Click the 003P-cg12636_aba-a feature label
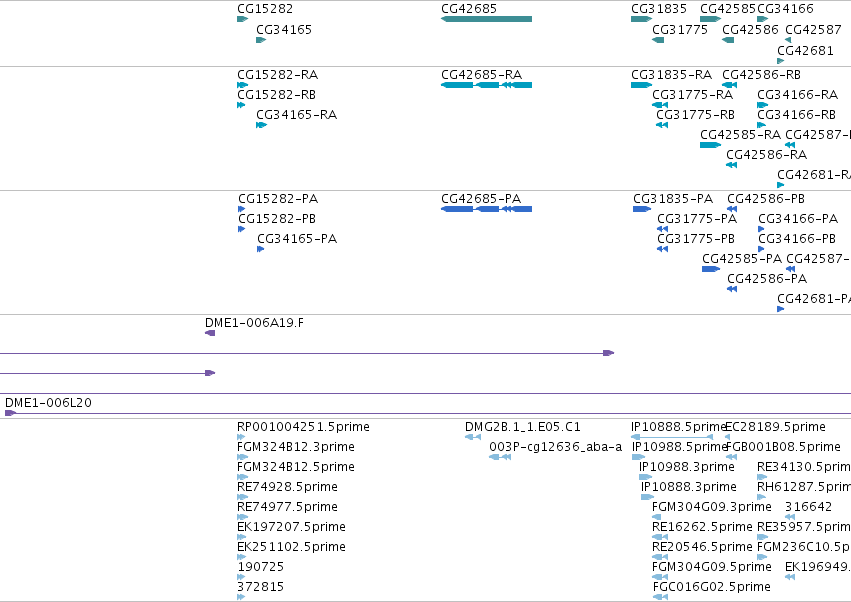 coord(555,447)
